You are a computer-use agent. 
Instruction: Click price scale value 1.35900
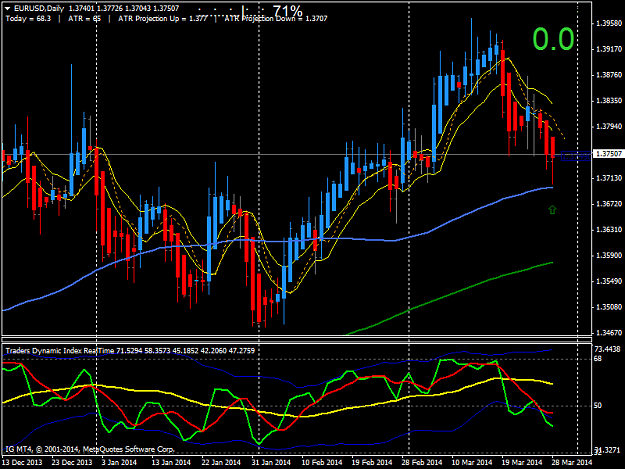point(609,255)
